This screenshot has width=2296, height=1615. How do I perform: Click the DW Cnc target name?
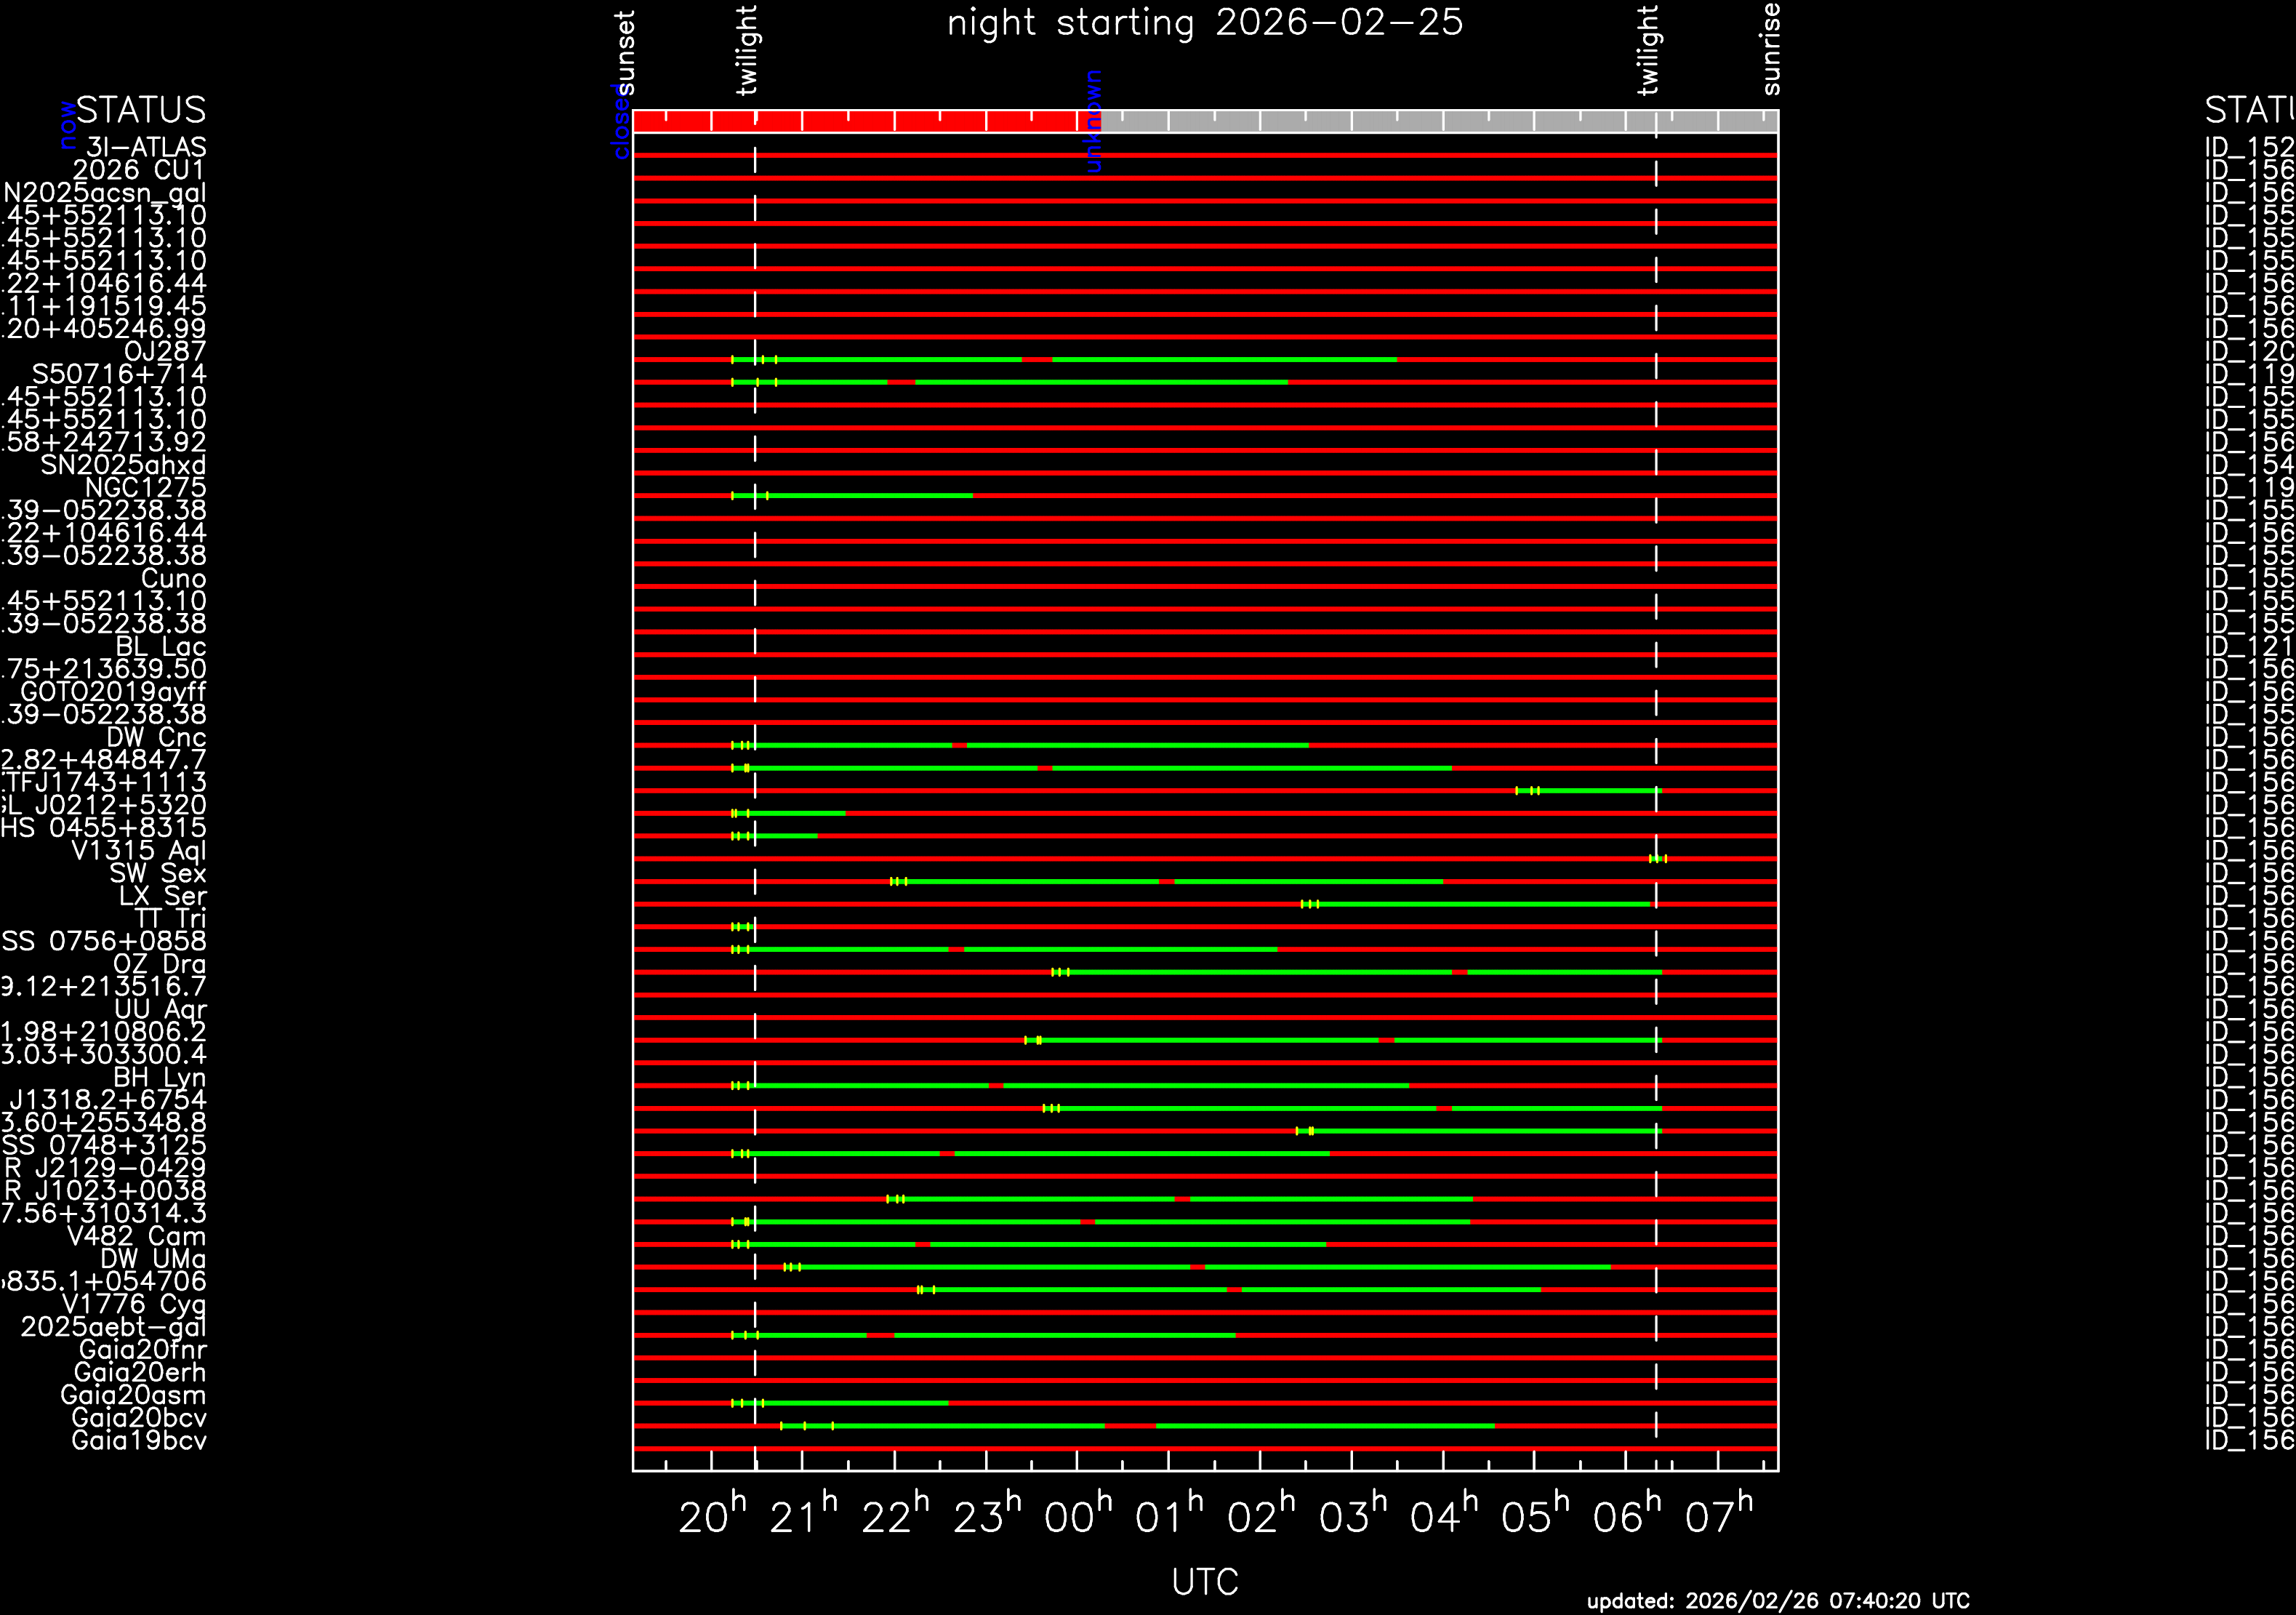(x=156, y=737)
